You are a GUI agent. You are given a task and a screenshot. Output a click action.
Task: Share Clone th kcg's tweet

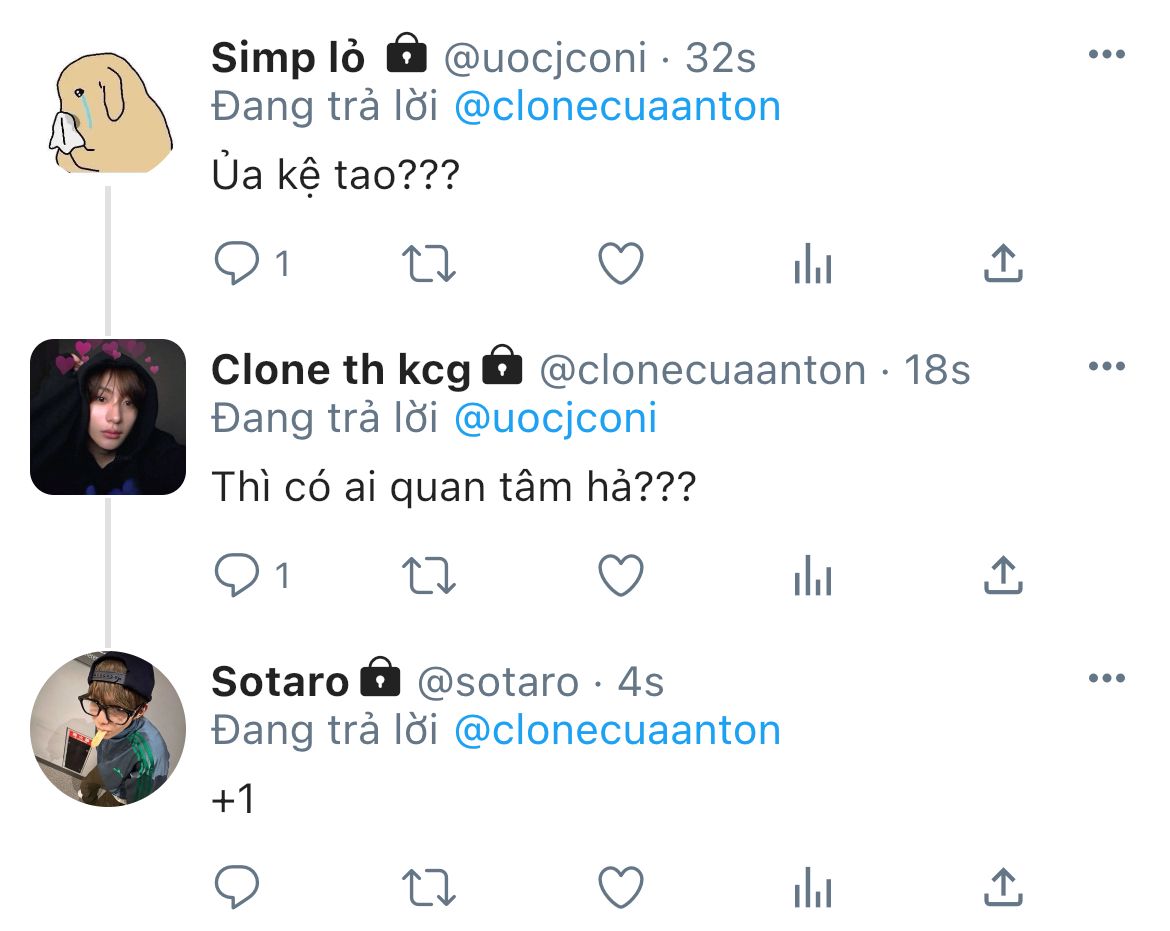tap(1002, 575)
